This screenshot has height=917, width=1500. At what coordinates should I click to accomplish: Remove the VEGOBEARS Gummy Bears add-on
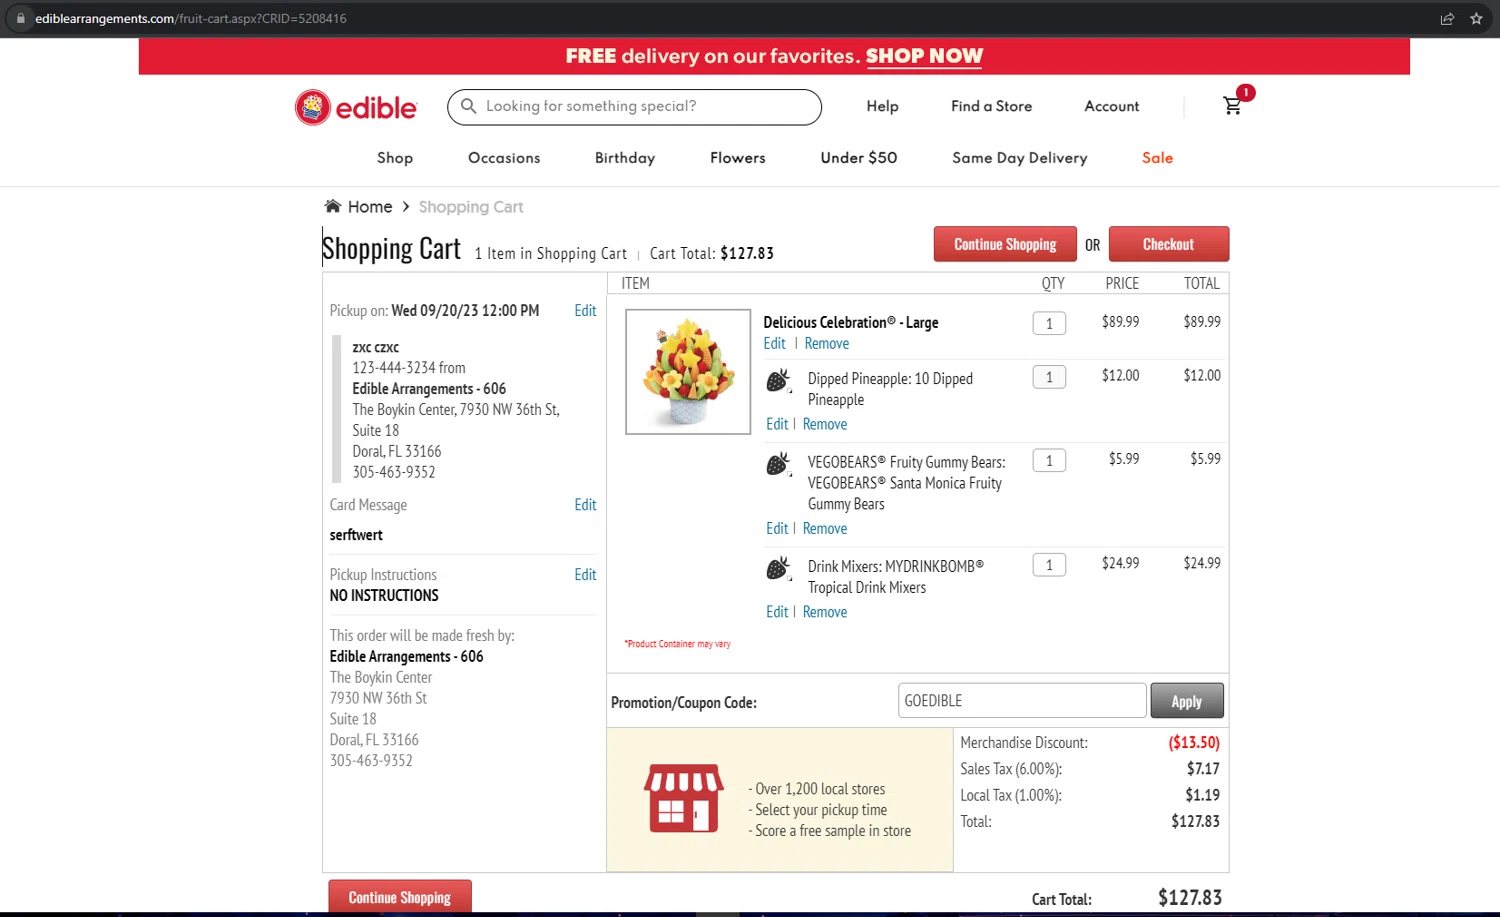pos(825,529)
